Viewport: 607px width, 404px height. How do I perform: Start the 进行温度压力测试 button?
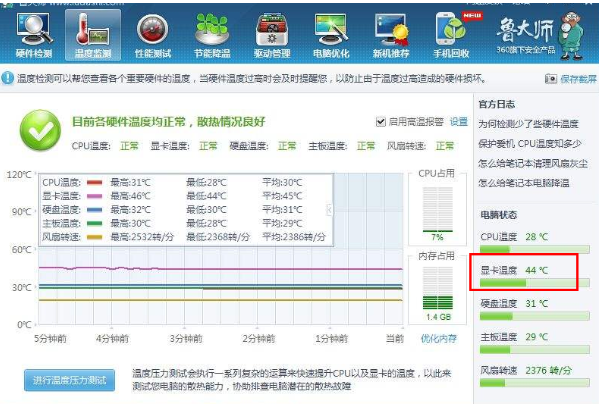coord(69,380)
